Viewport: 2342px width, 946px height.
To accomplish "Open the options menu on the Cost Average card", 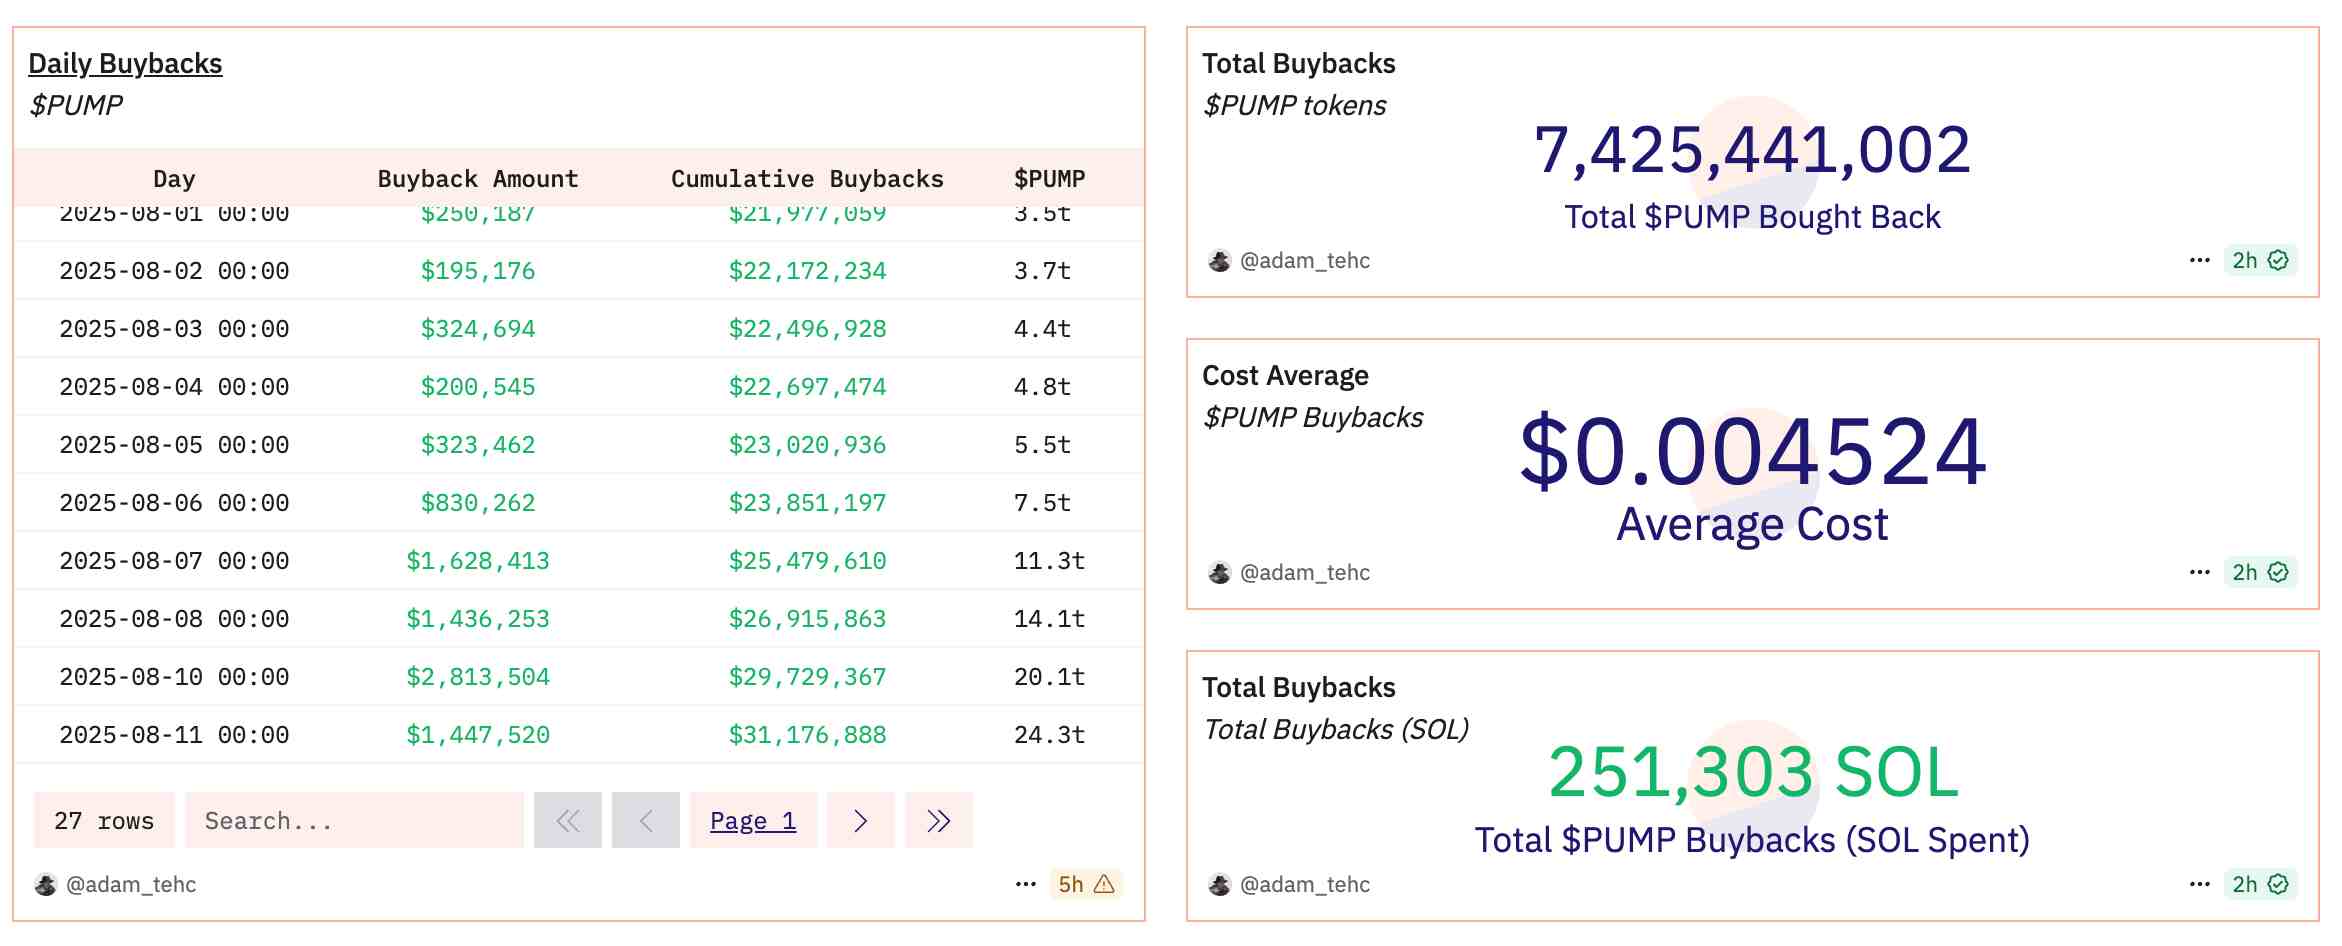I will [2200, 572].
